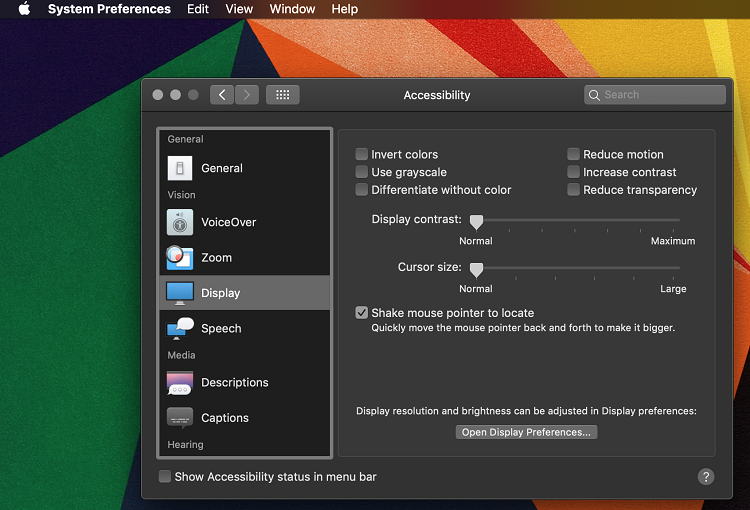Open the Captions icon in sidebar

tap(180, 418)
